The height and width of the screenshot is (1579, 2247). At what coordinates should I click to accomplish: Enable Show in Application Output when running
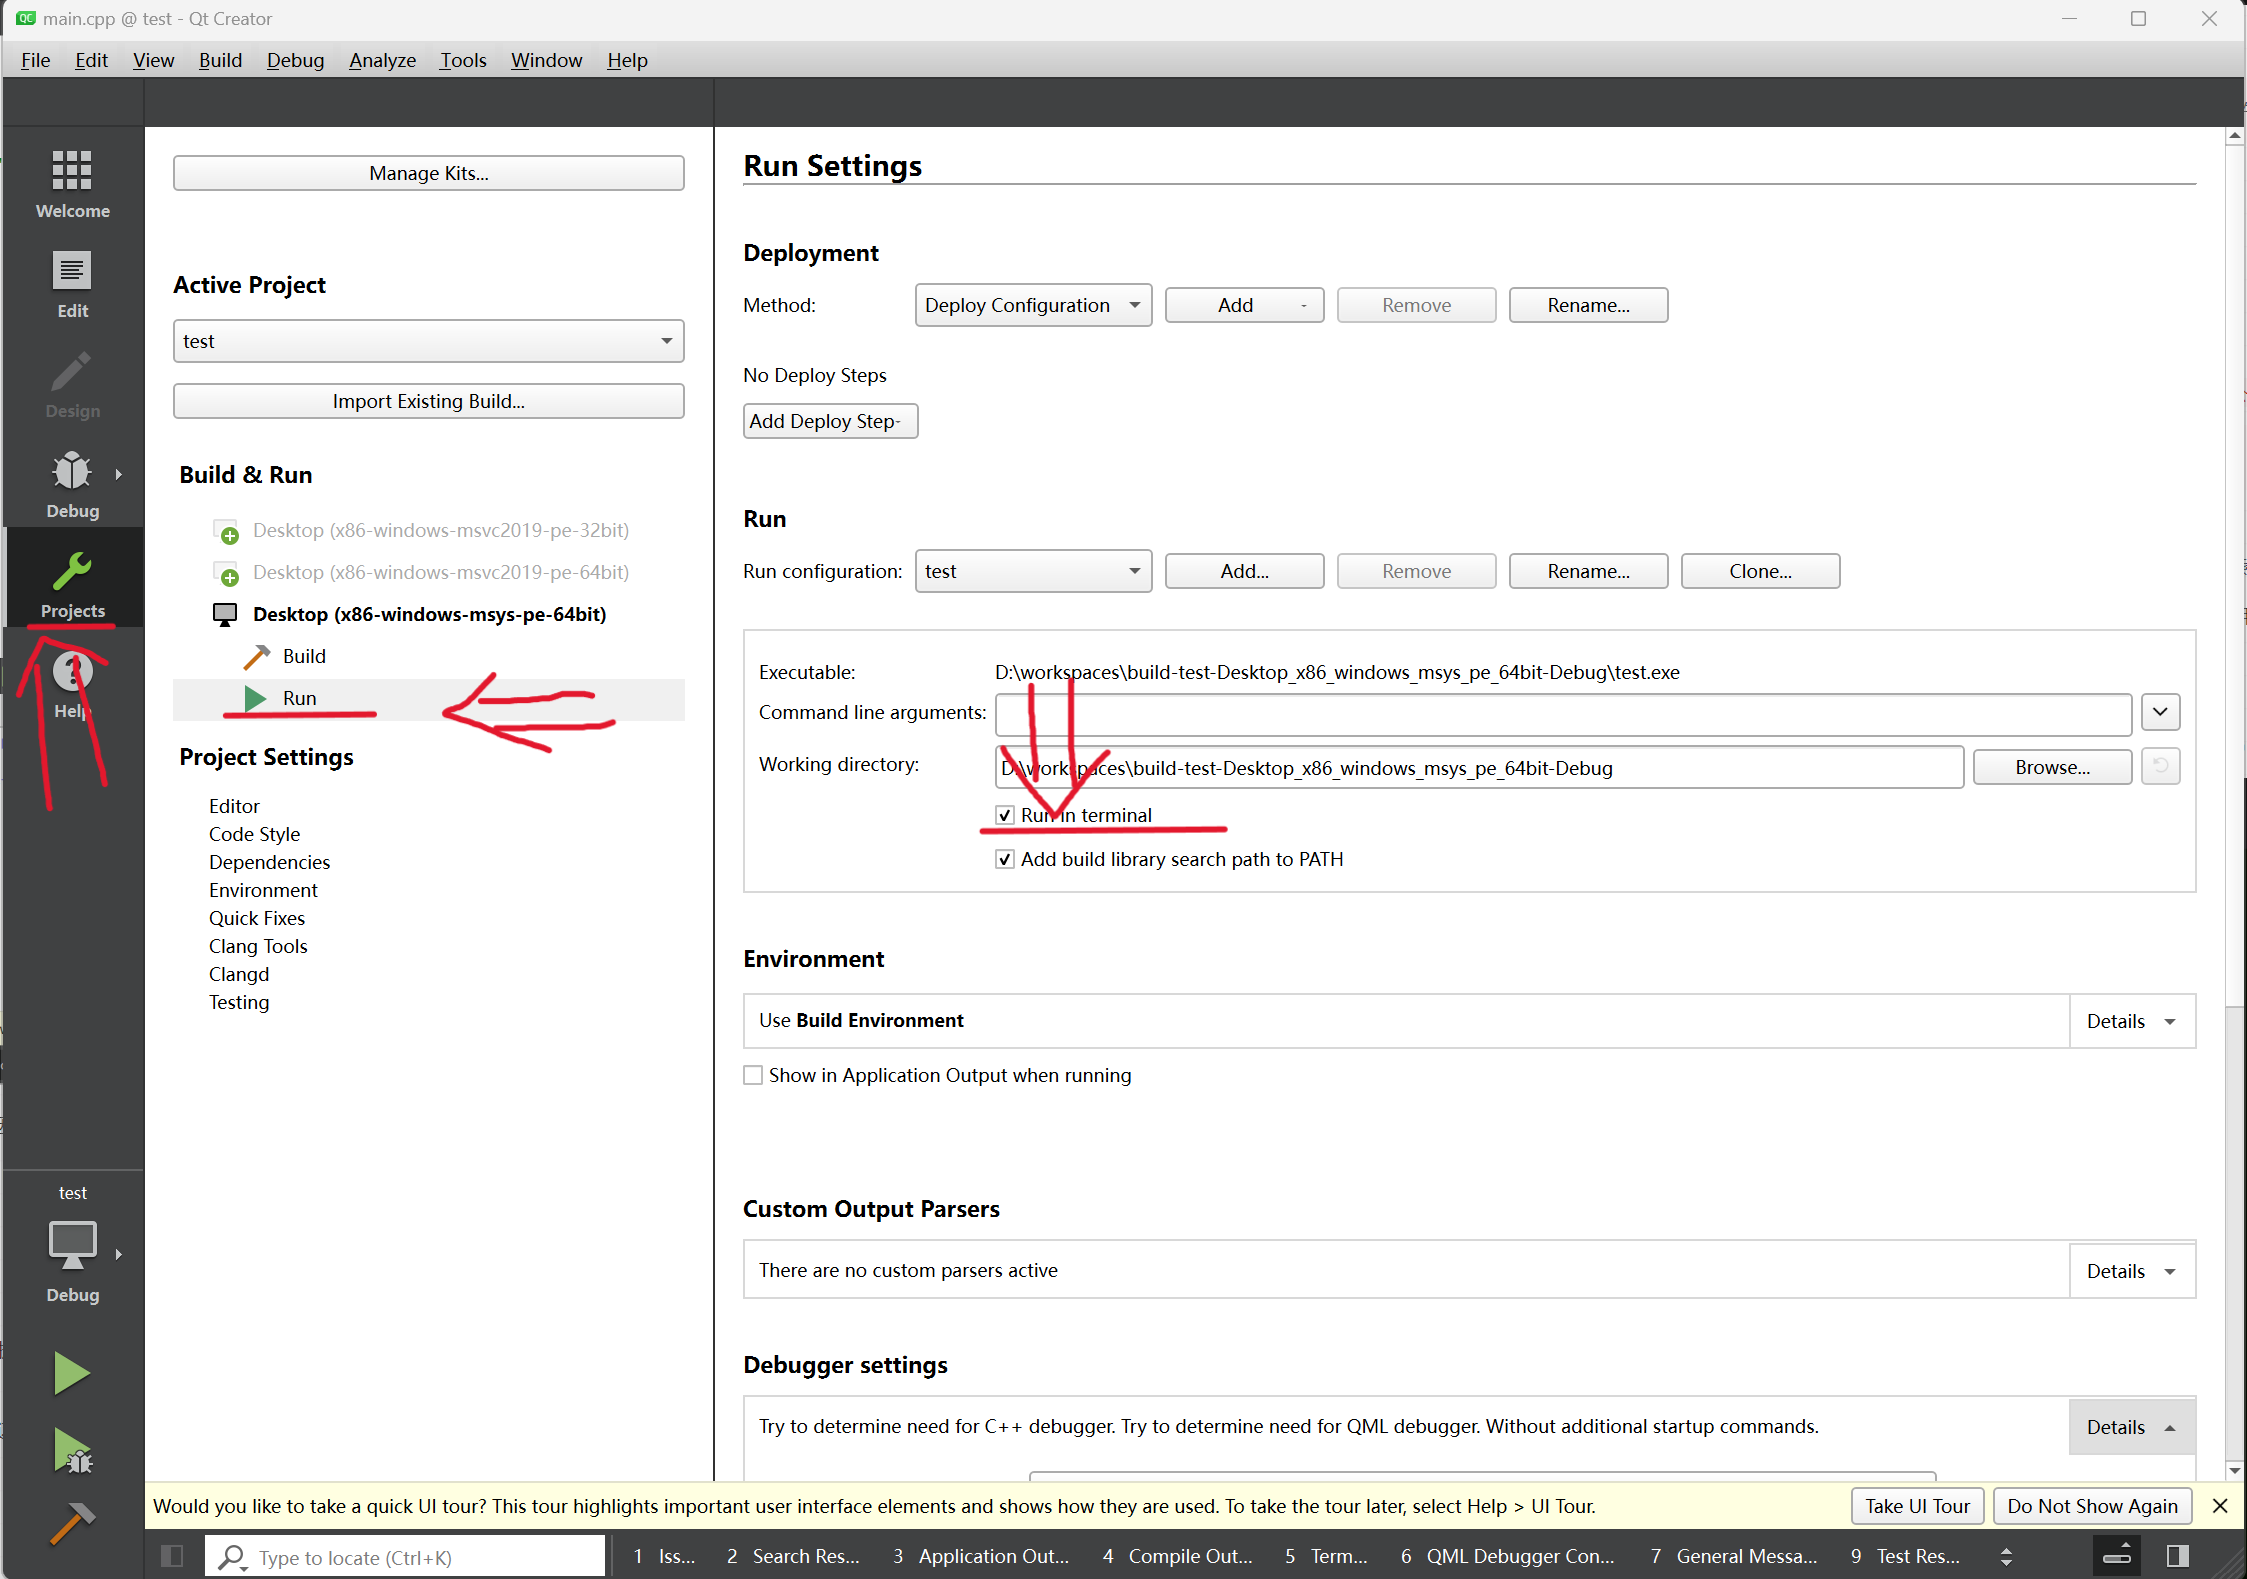(753, 1075)
